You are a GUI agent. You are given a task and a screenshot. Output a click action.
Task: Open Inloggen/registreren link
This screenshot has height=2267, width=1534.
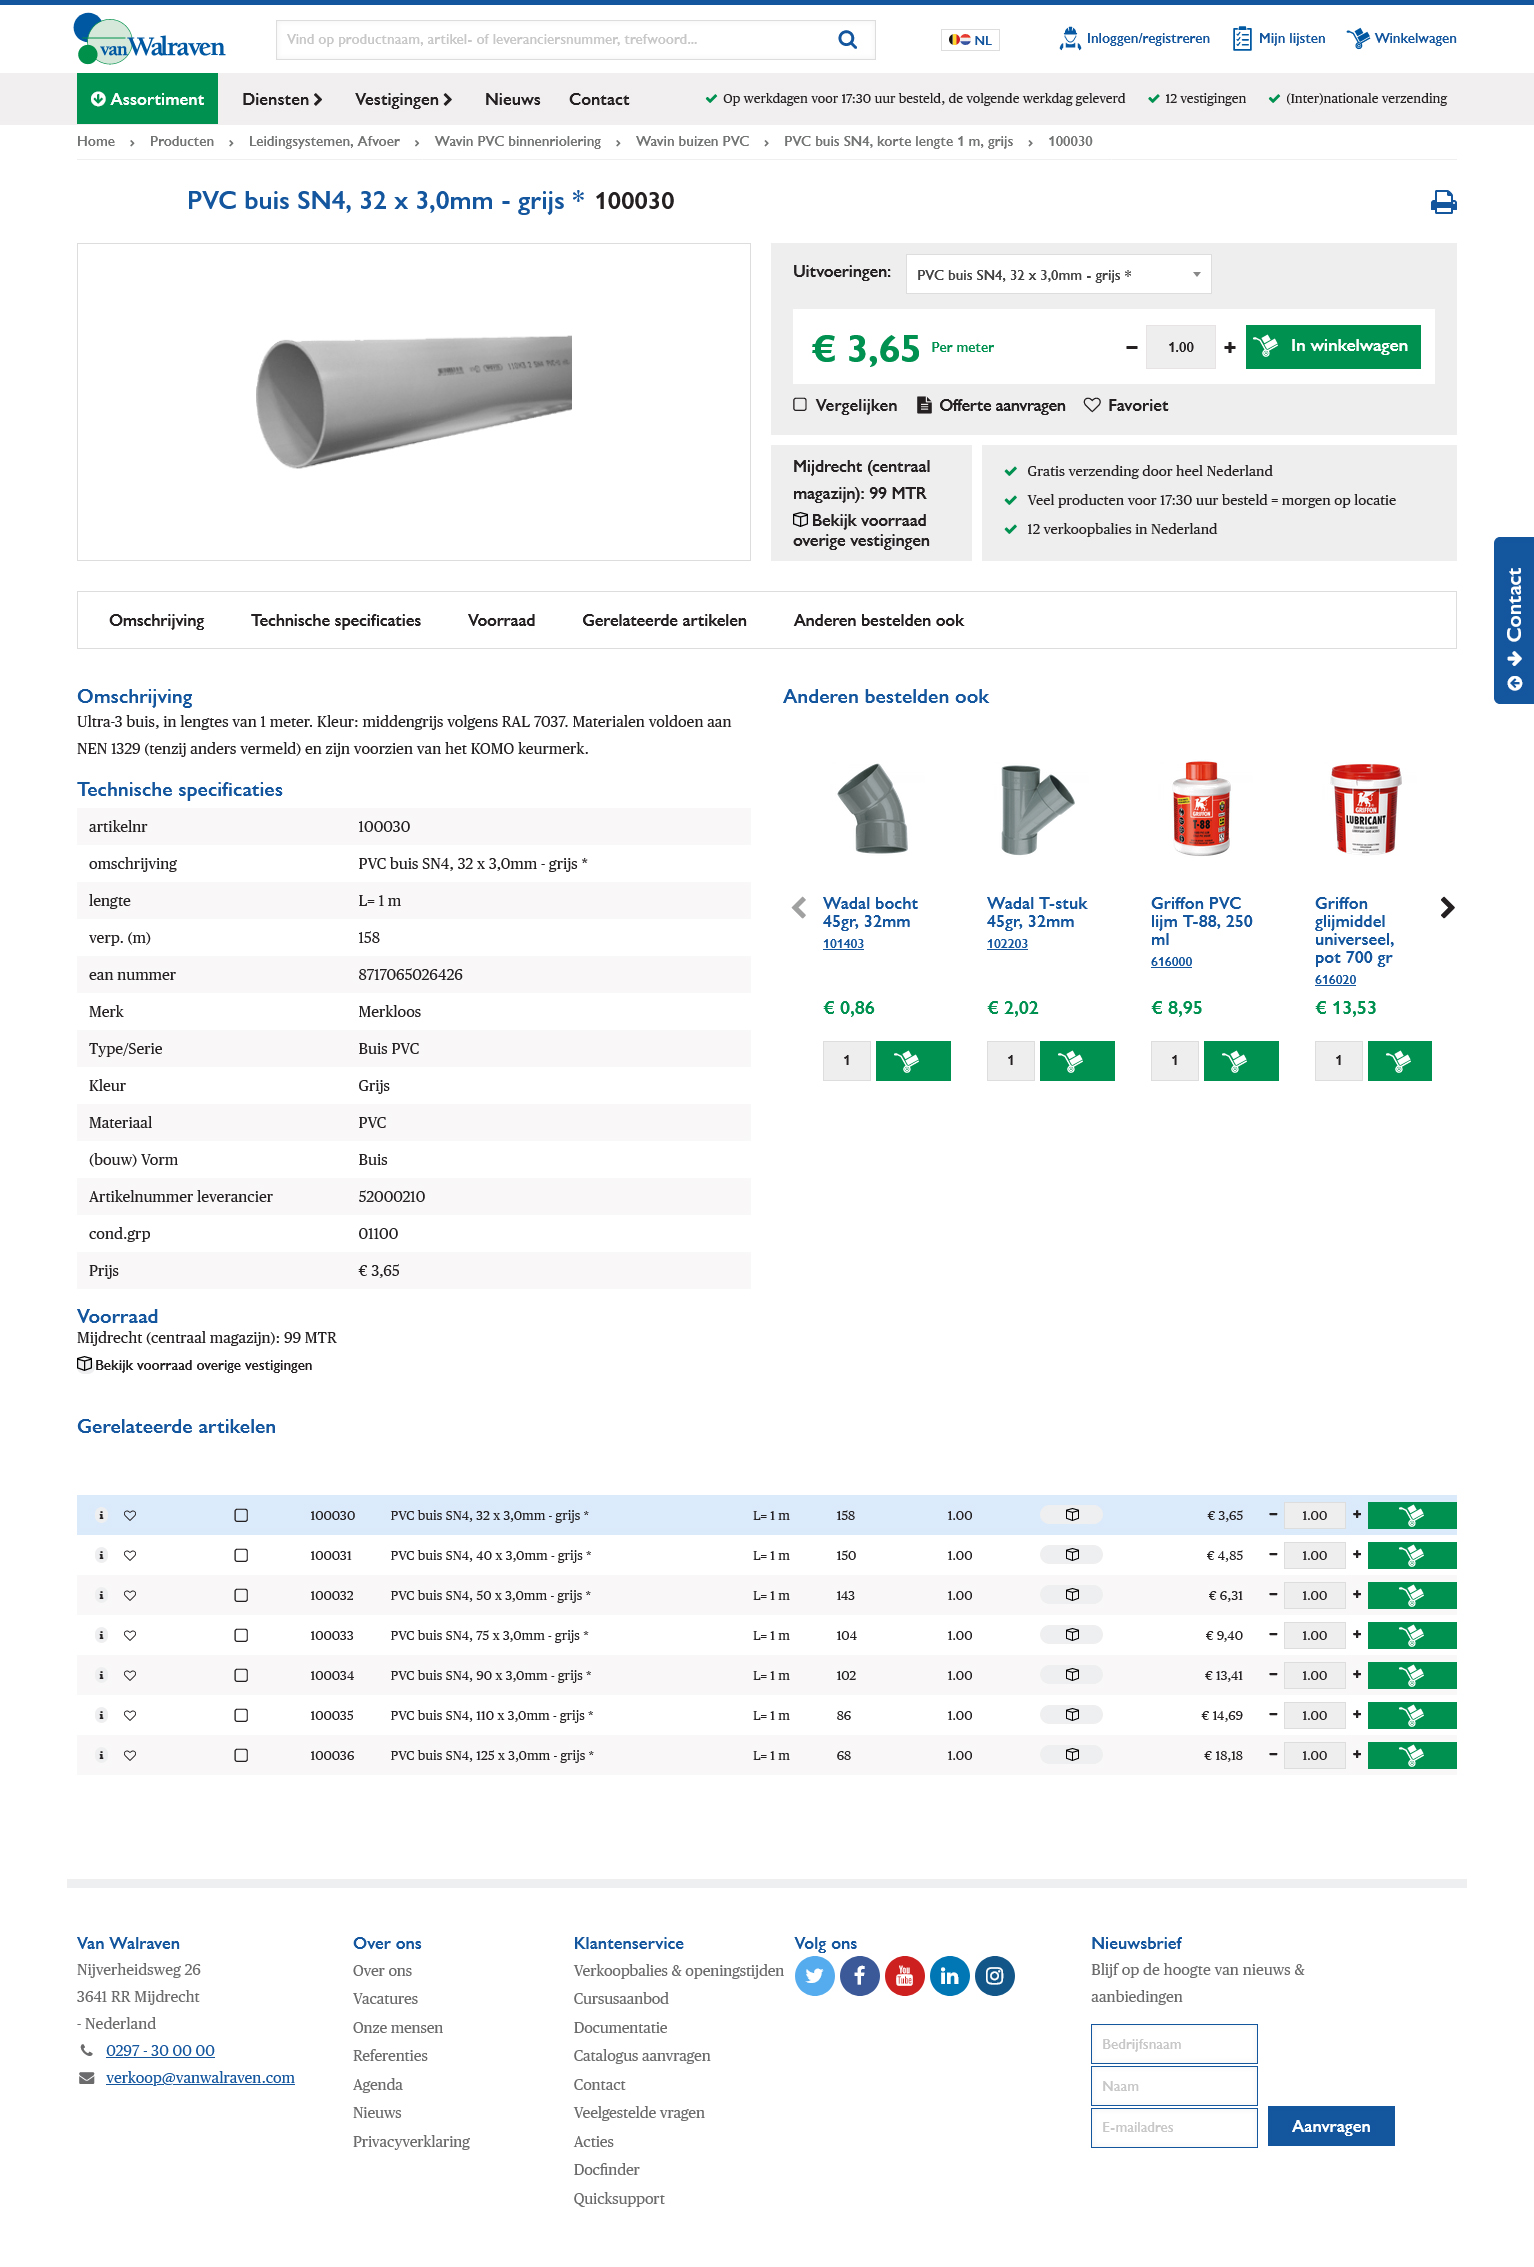1135,39
